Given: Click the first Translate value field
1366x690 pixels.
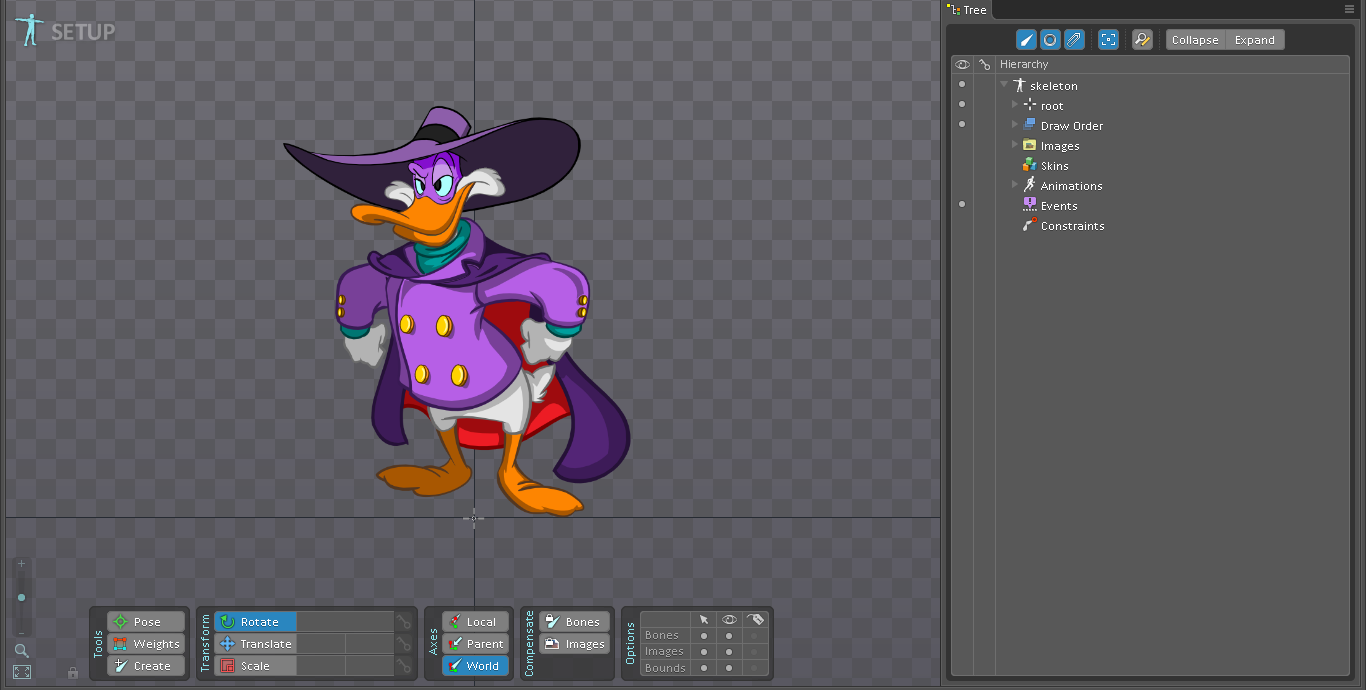Looking at the screenshot, I should 321,644.
